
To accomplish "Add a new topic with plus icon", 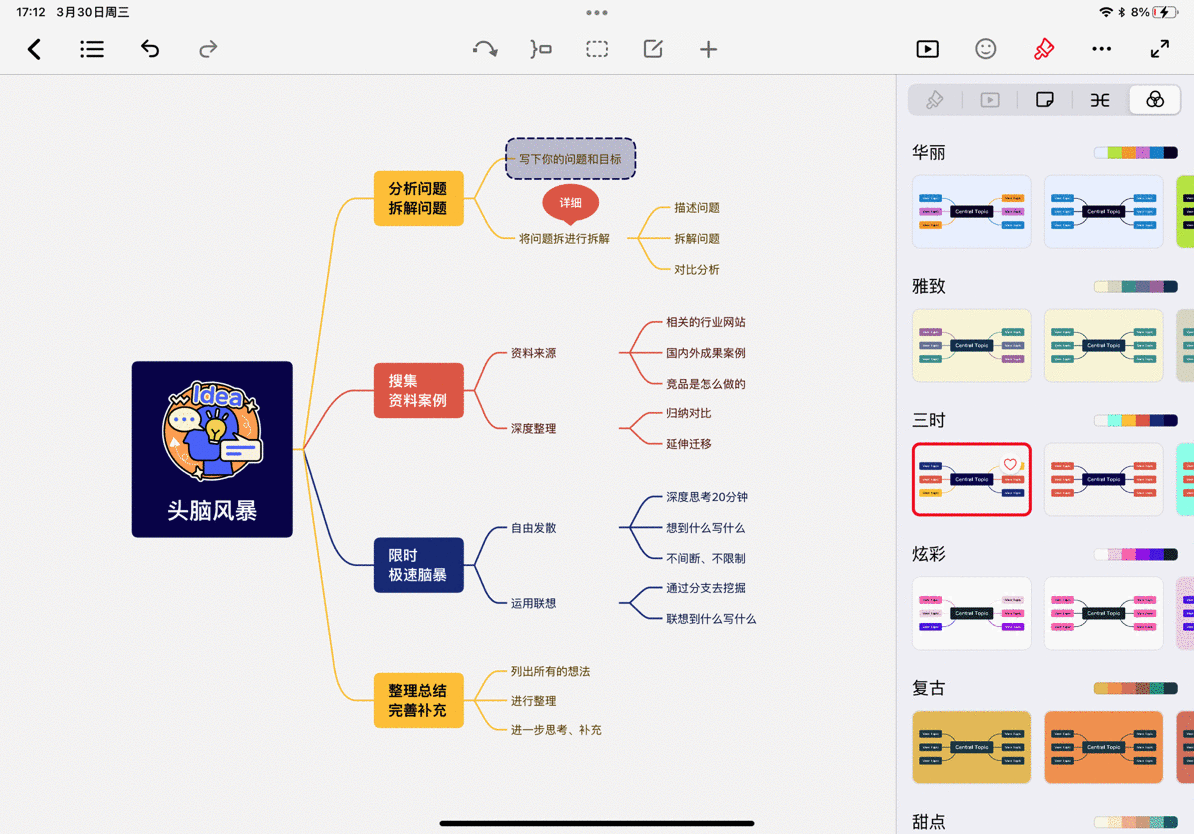I will 708,48.
